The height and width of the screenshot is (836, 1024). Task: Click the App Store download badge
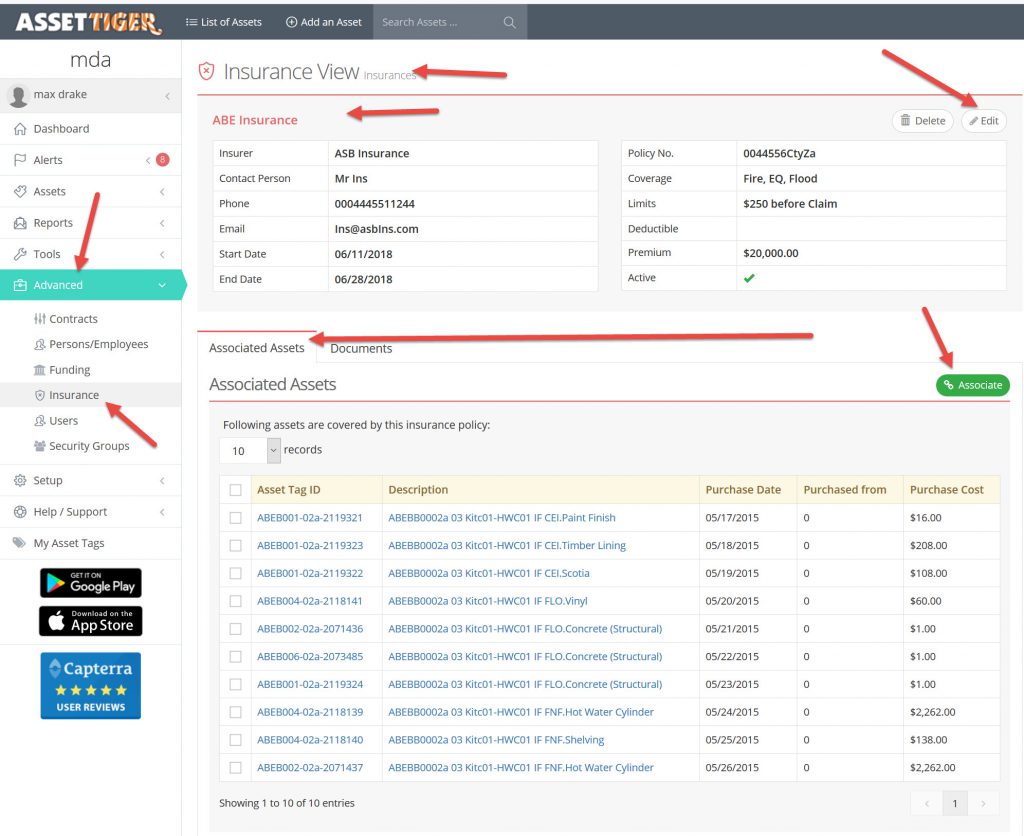click(90, 621)
